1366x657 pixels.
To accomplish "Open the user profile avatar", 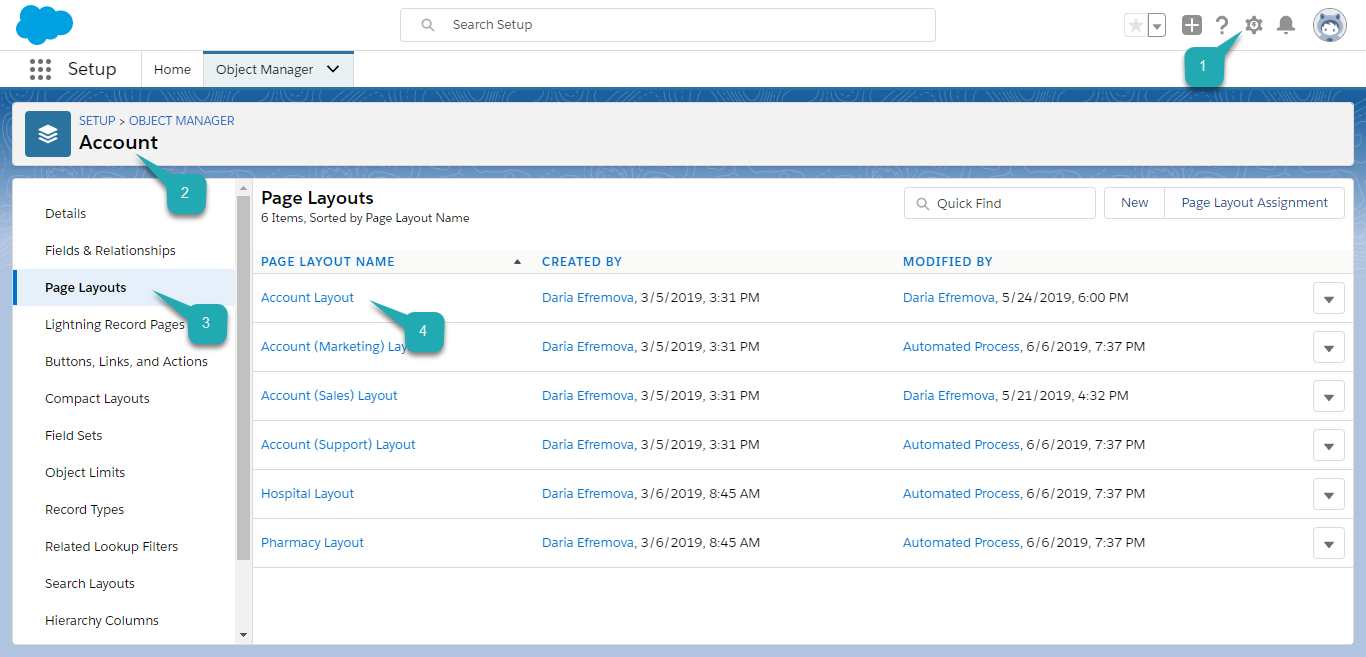I will tap(1329, 25).
